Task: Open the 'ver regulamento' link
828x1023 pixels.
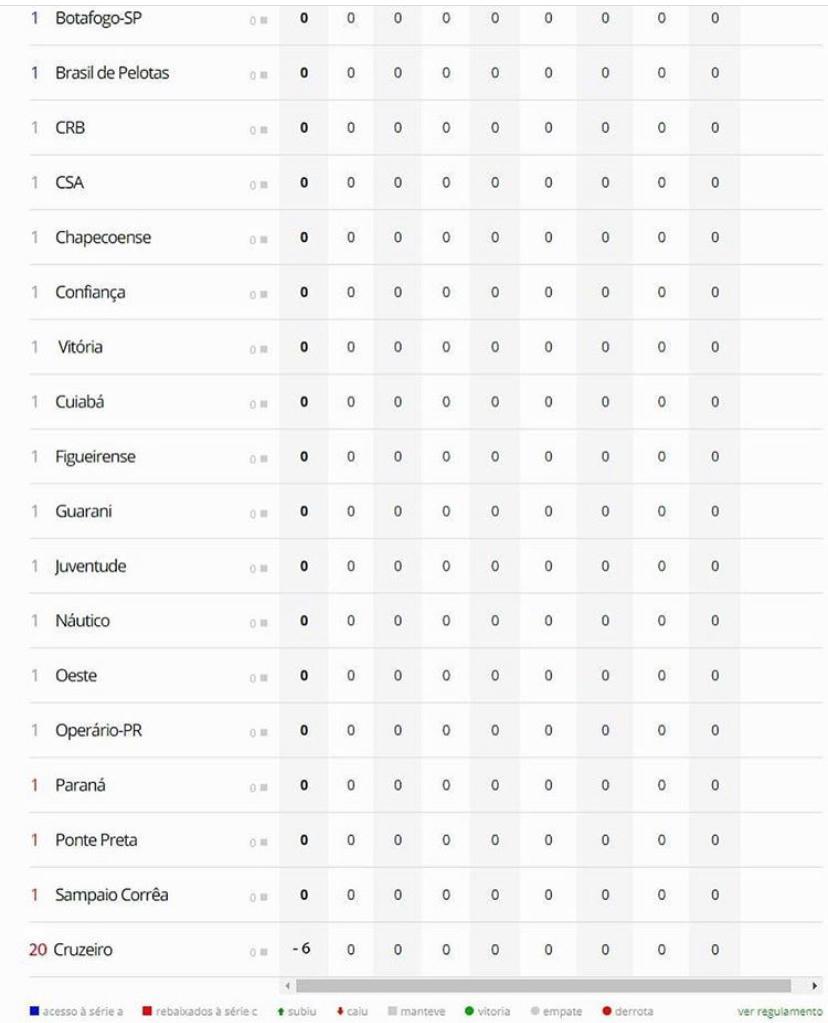Action: [x=780, y=1011]
